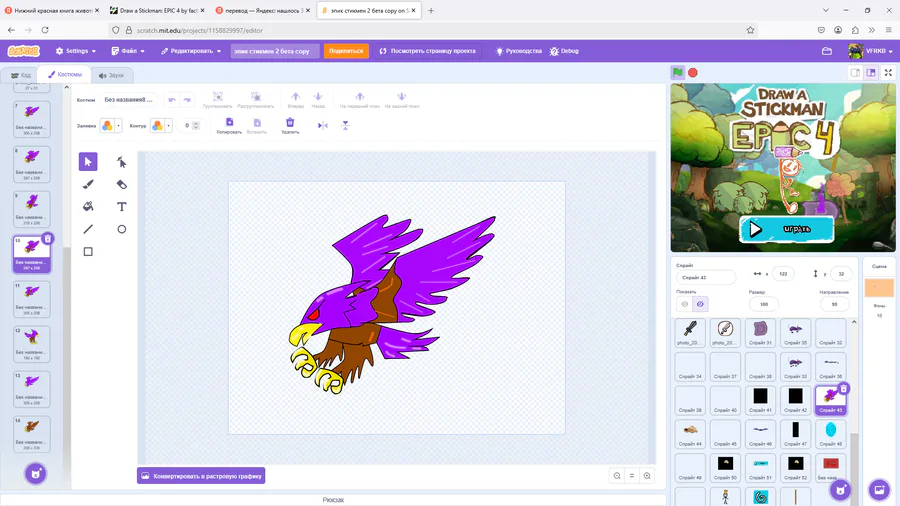Open the Файл menu

tap(128, 51)
